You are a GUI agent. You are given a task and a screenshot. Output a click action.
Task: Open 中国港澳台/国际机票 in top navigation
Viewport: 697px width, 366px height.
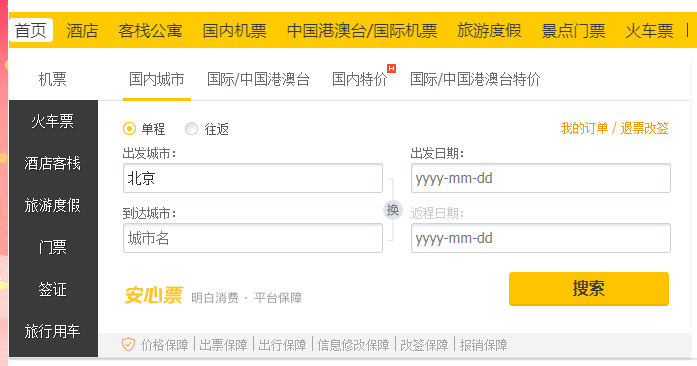[x=362, y=31]
